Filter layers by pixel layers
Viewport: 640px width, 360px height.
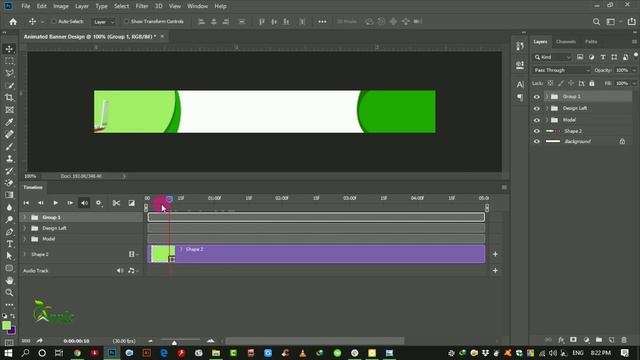tap(580, 57)
